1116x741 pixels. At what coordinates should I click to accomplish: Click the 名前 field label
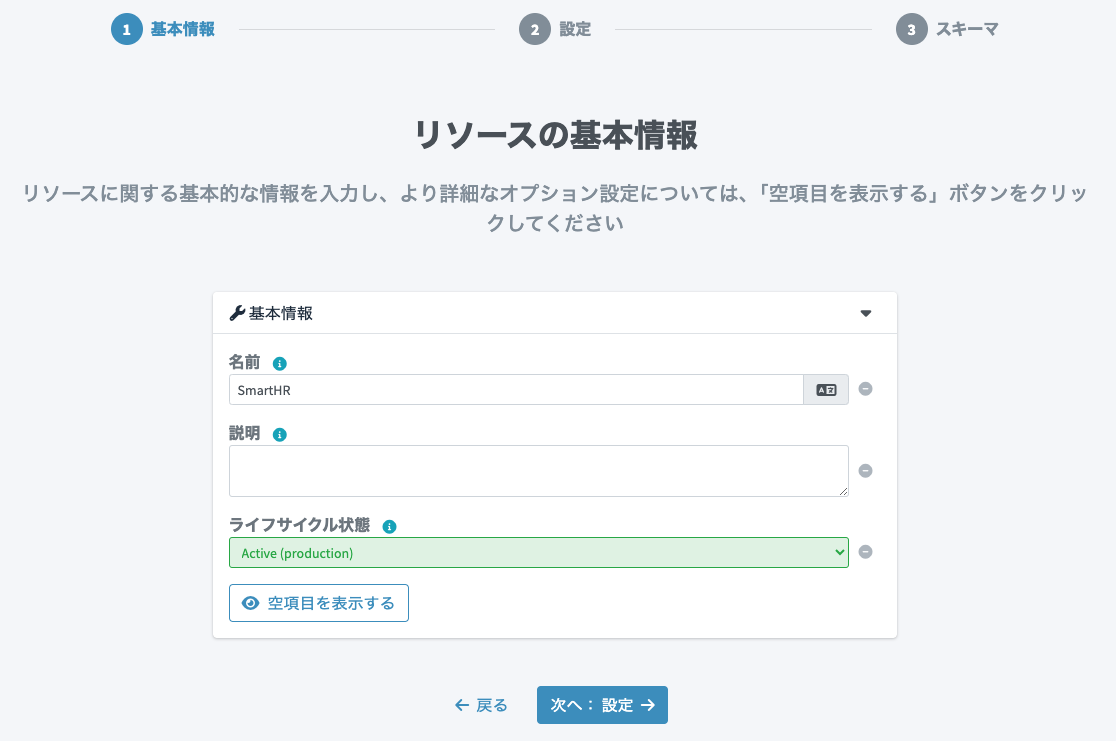click(244, 362)
